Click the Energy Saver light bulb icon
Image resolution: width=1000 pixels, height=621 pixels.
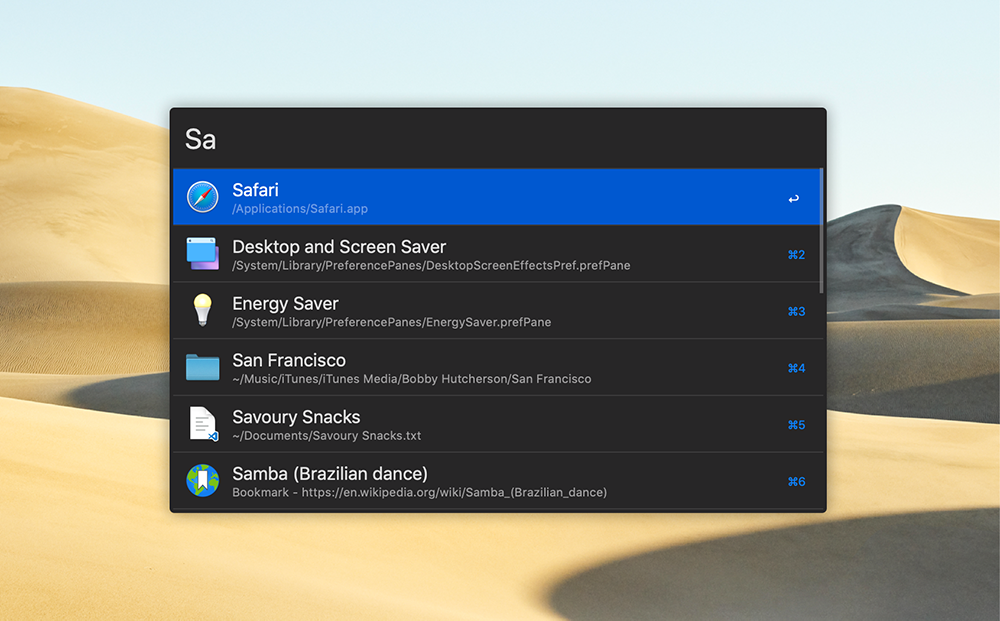coord(203,310)
